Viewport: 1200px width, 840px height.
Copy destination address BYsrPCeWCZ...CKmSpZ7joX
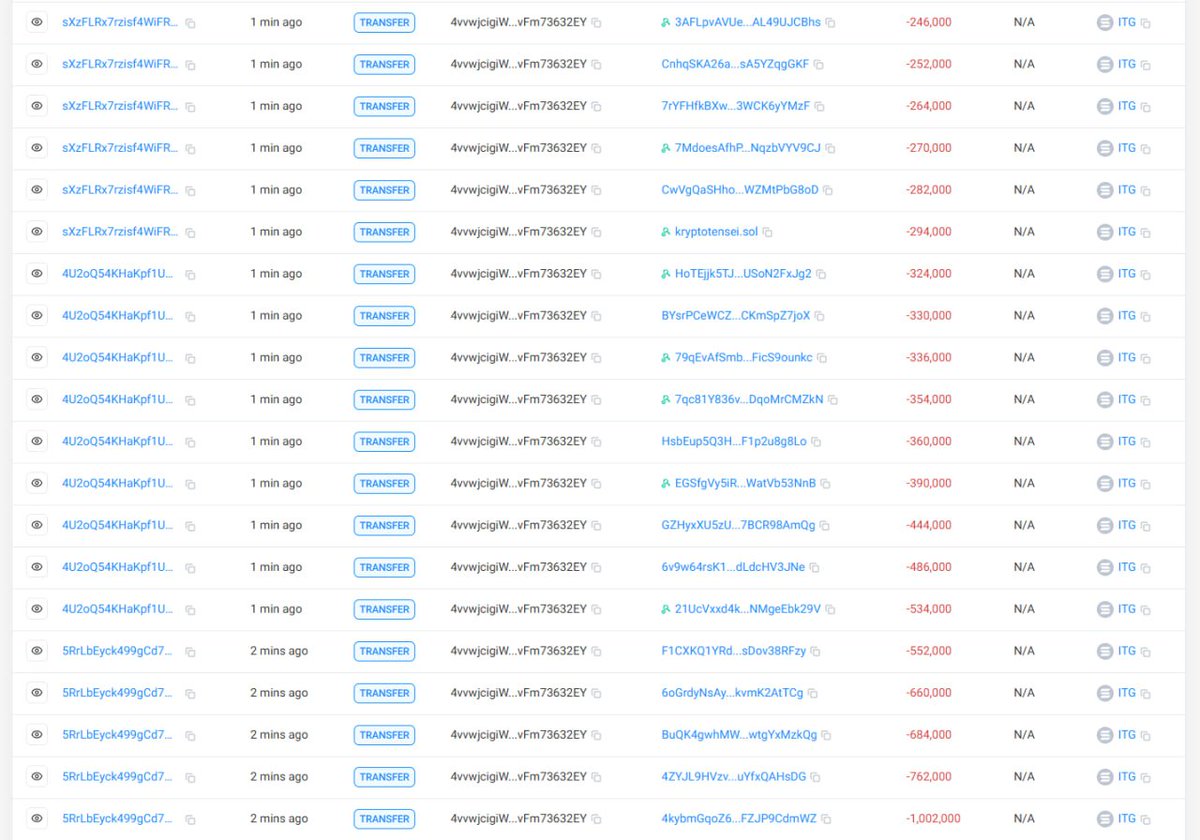tap(820, 317)
